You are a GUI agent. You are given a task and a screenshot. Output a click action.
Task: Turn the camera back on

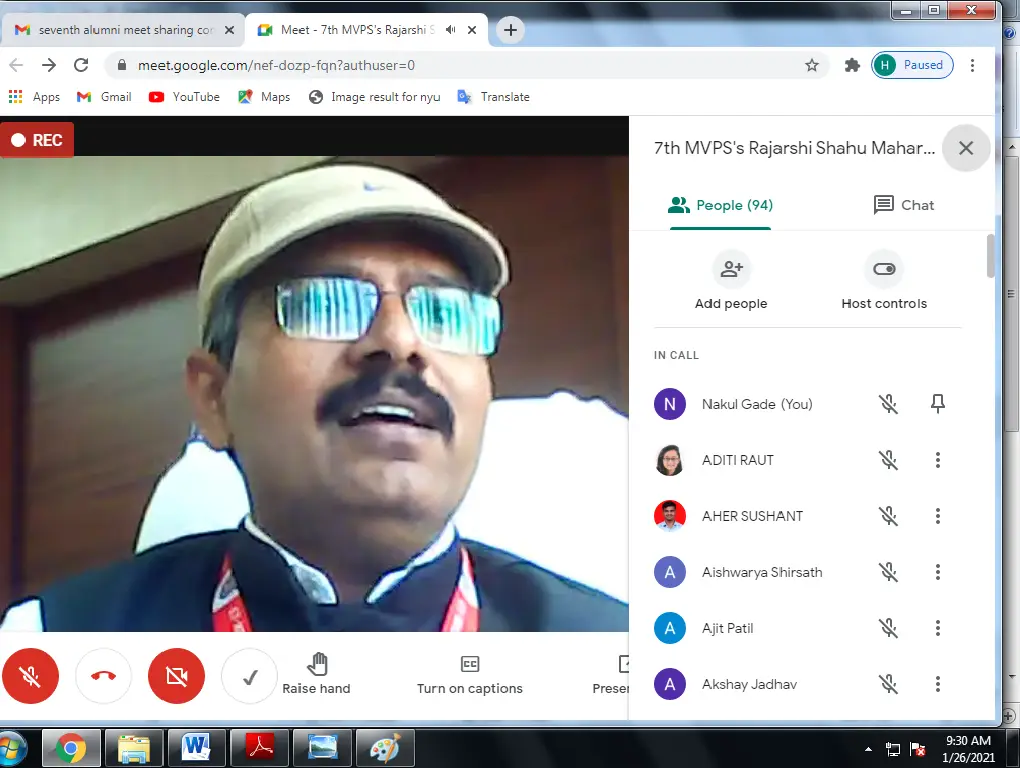[x=176, y=676]
